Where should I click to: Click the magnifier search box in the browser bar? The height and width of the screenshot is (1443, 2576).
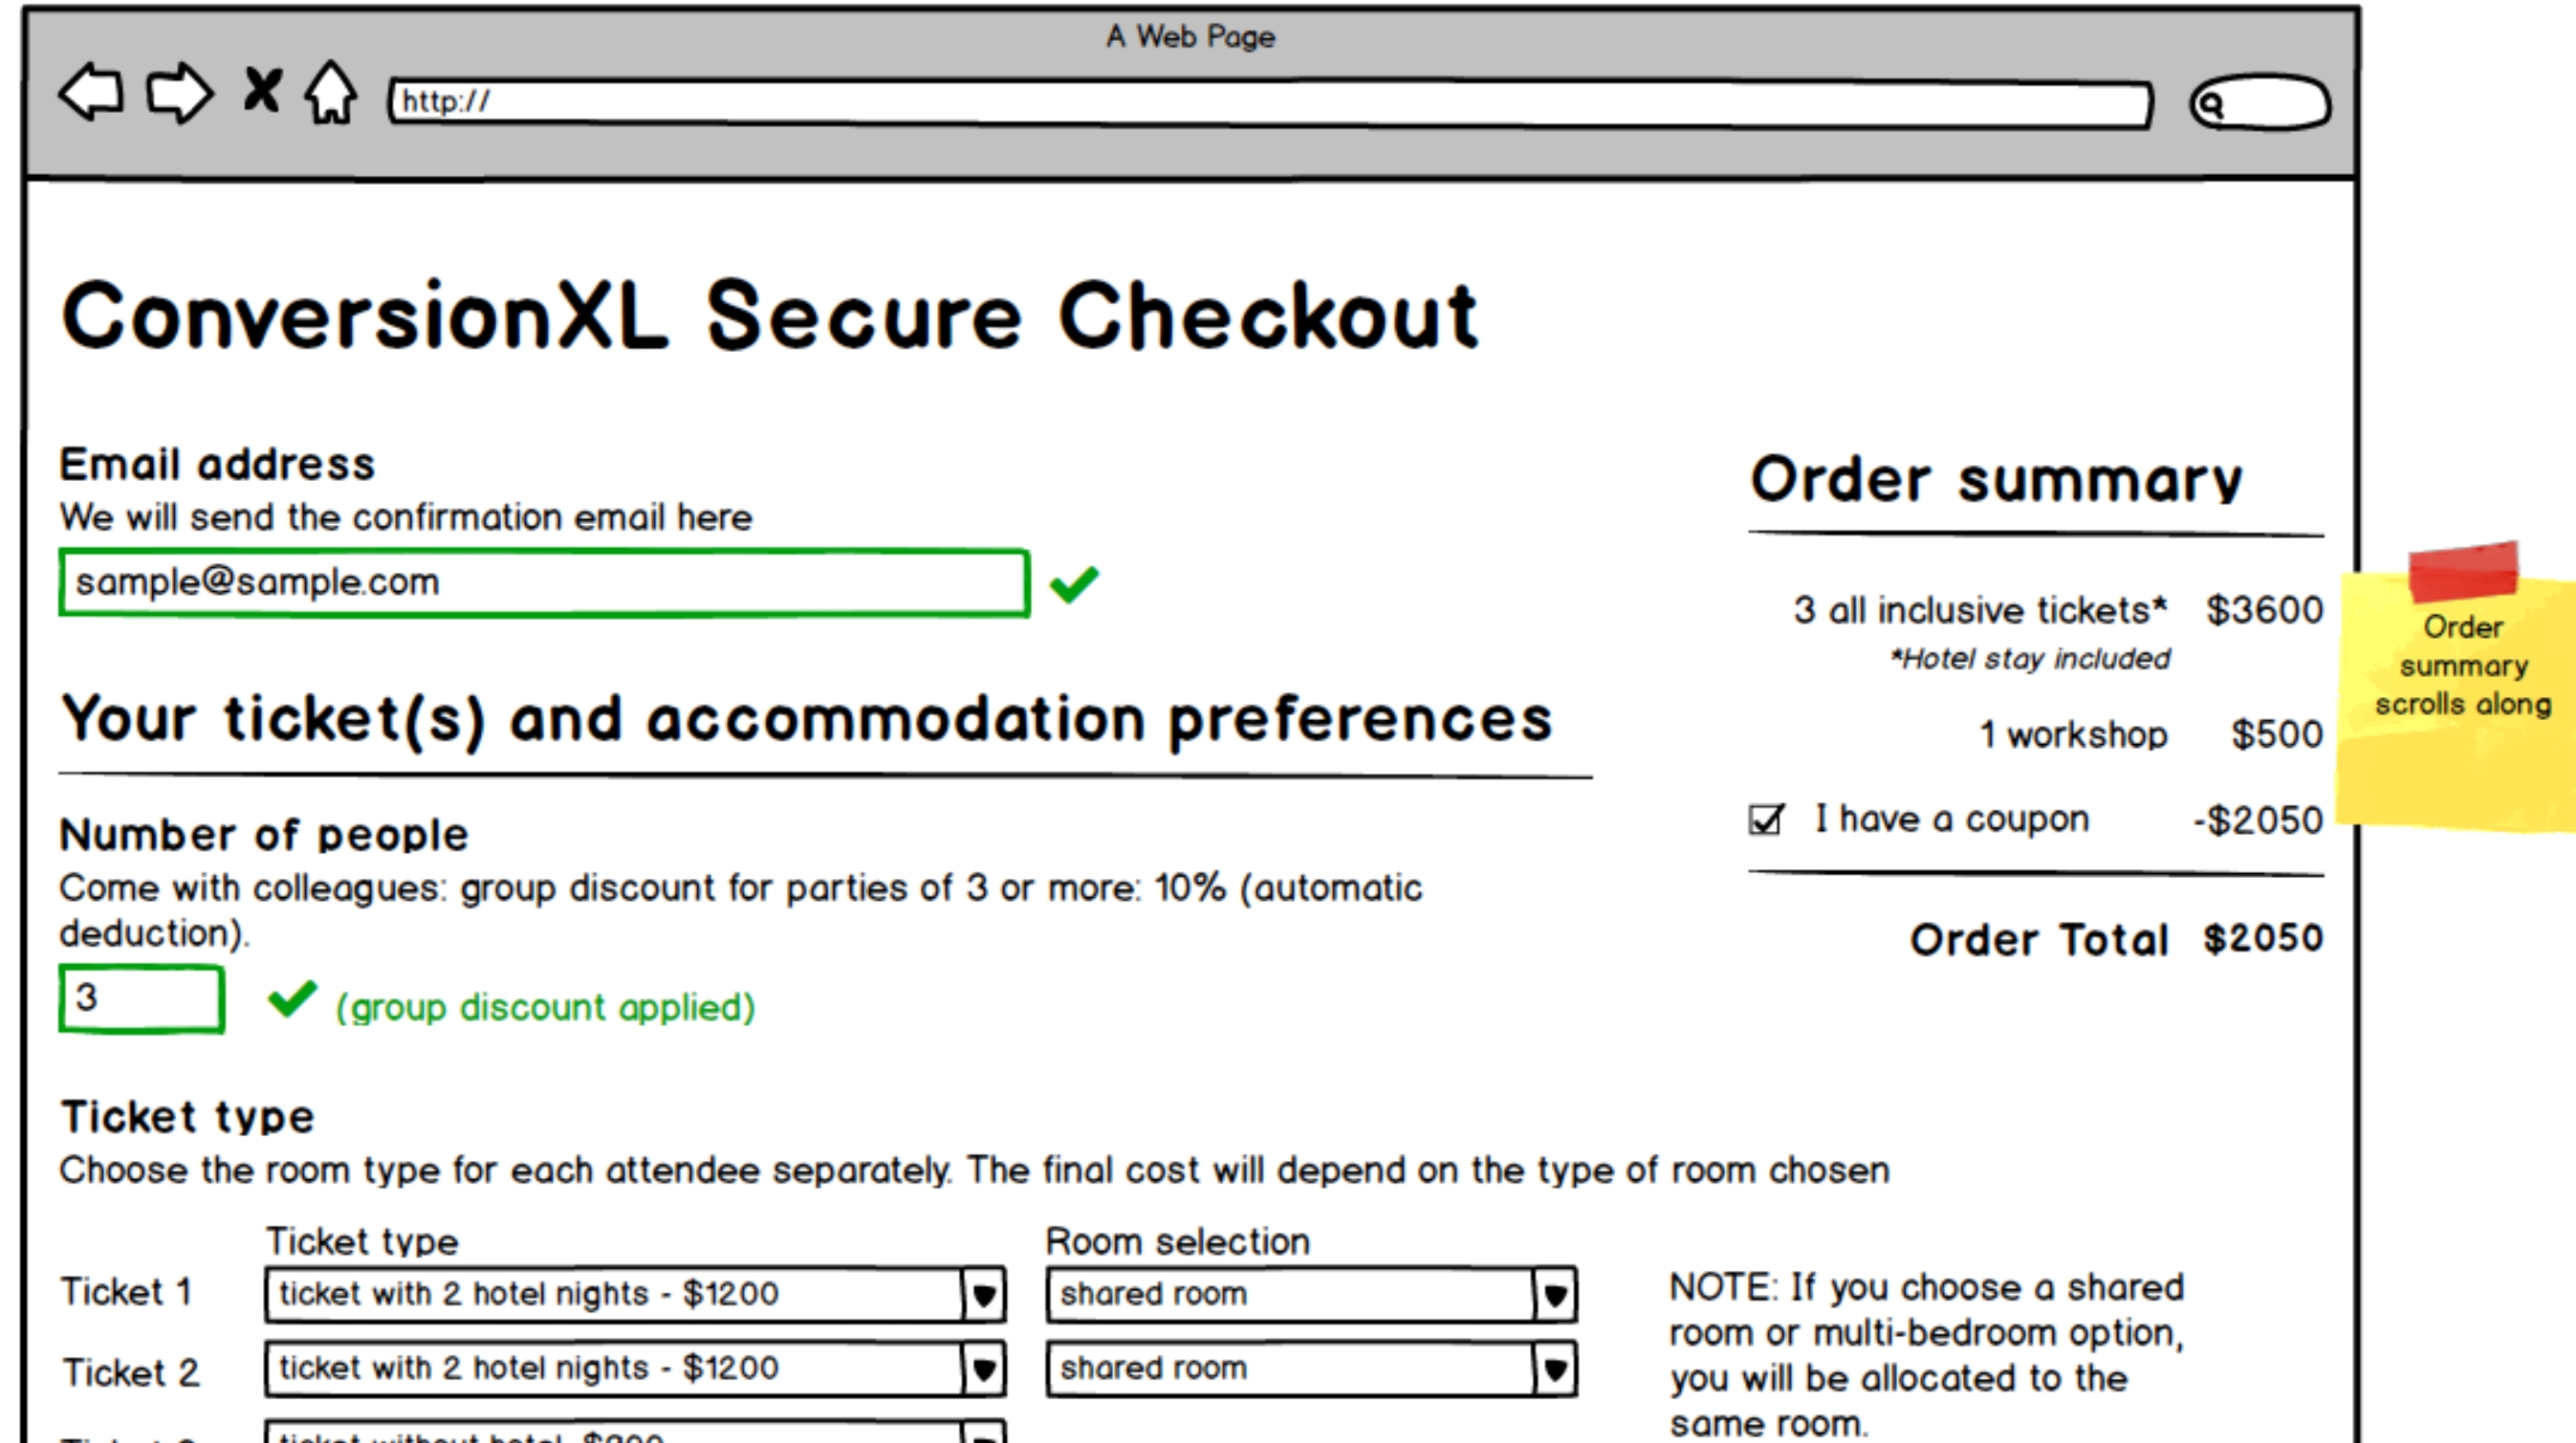2260,102
